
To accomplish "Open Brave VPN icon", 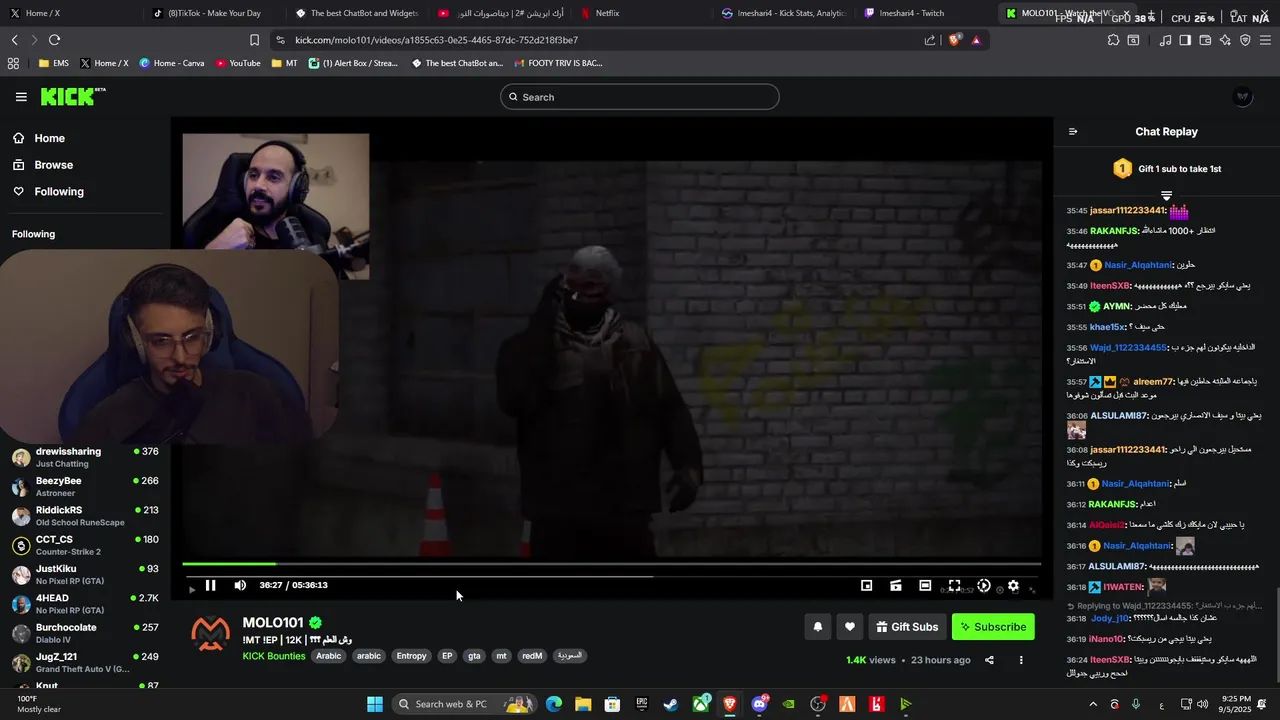I will click(1245, 40).
